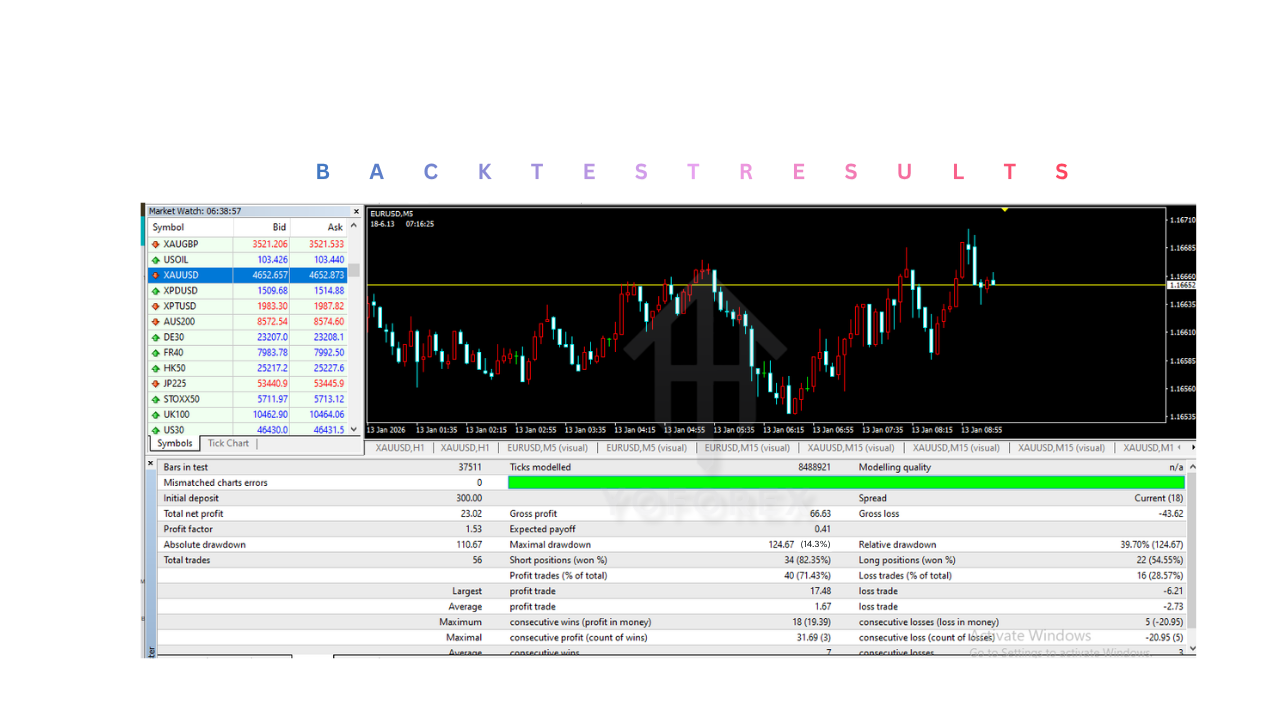1280x720 pixels.
Task: Open the Symbols tab
Action: [x=174, y=443]
